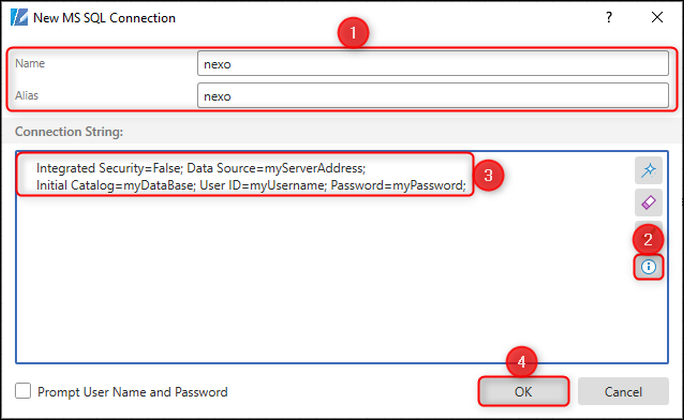
Task: Click the Connection String section header
Action: click(69, 132)
